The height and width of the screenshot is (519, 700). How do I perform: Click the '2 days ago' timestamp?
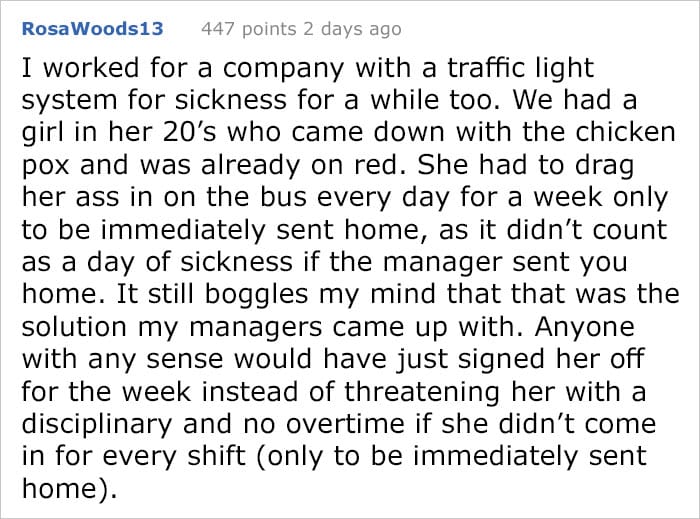352,29
